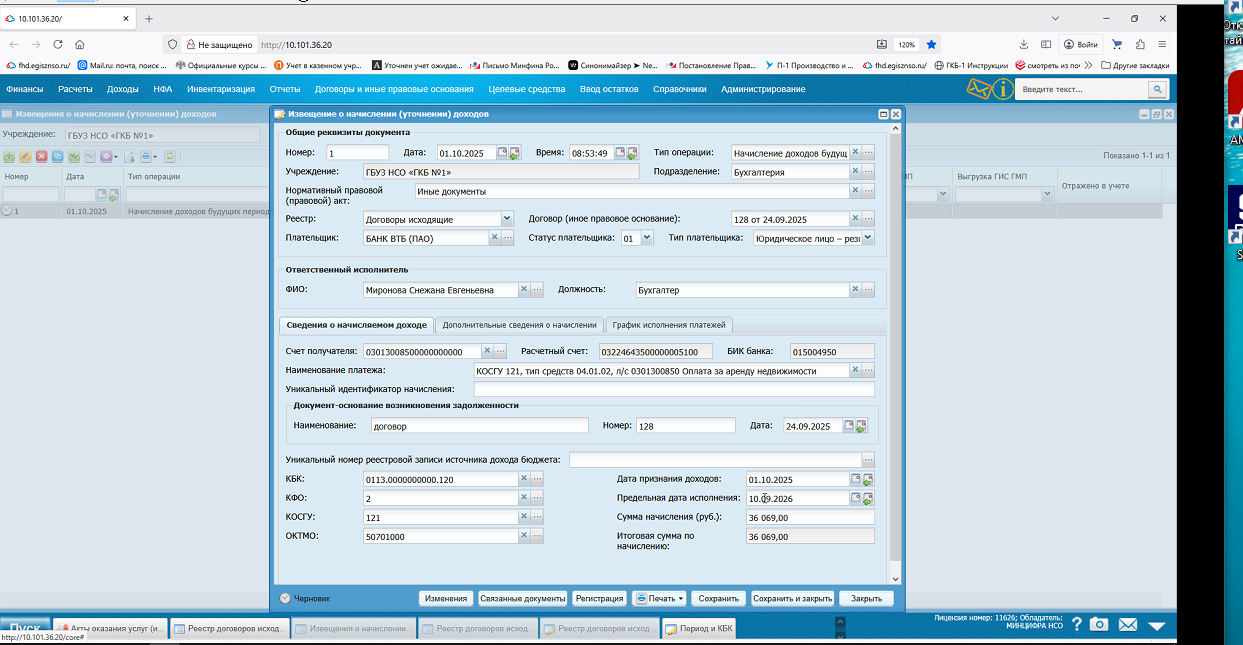Screen dimensions: 1243x645
Task: Click the help question mark icon
Action: [x=1076, y=624]
